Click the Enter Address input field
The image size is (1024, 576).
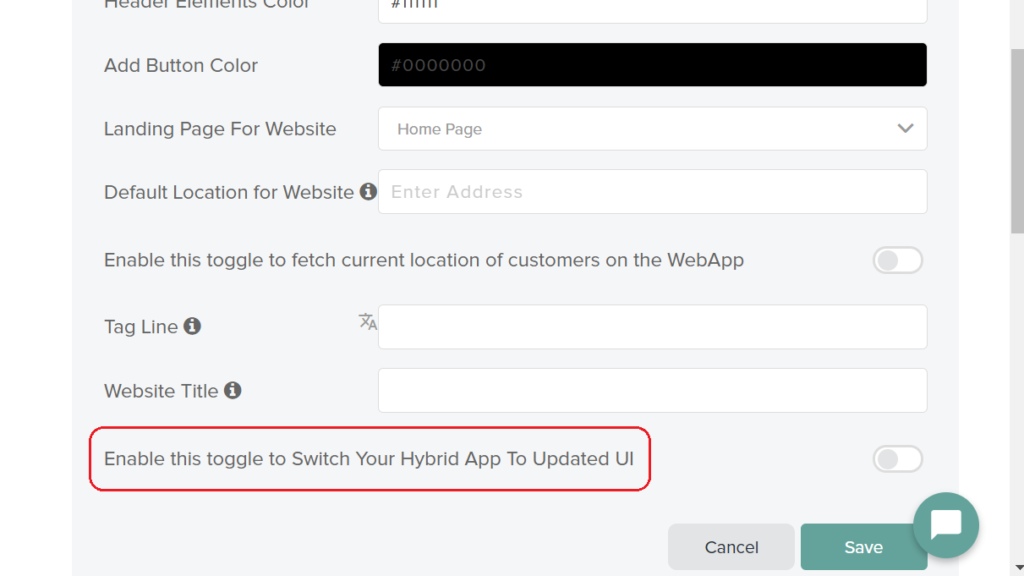click(652, 191)
